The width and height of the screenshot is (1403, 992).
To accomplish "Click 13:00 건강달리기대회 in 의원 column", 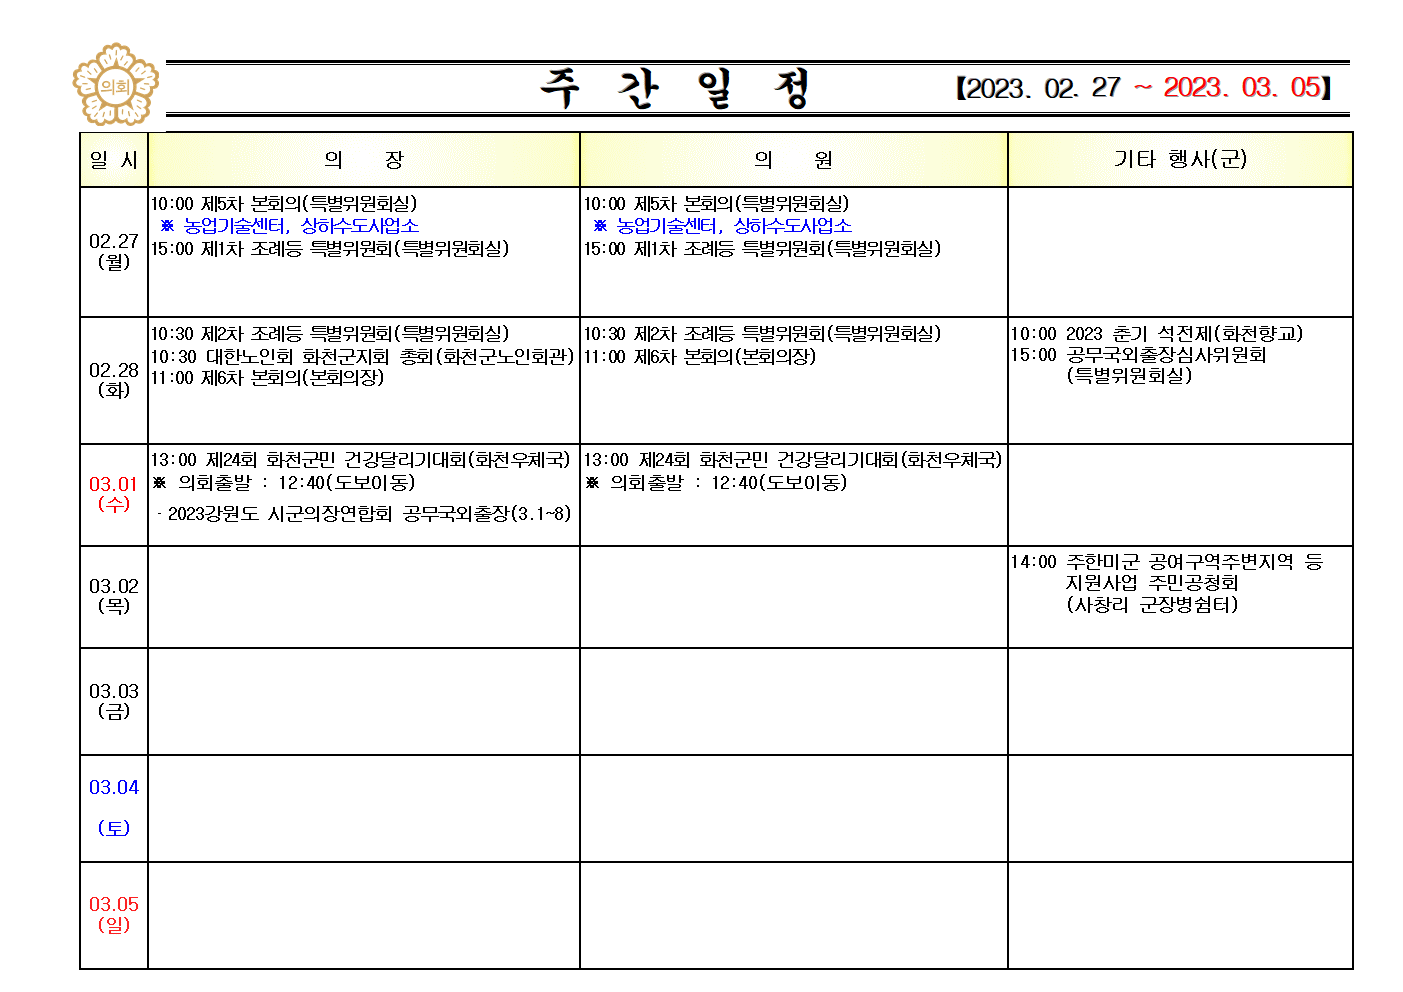I will pos(793,460).
